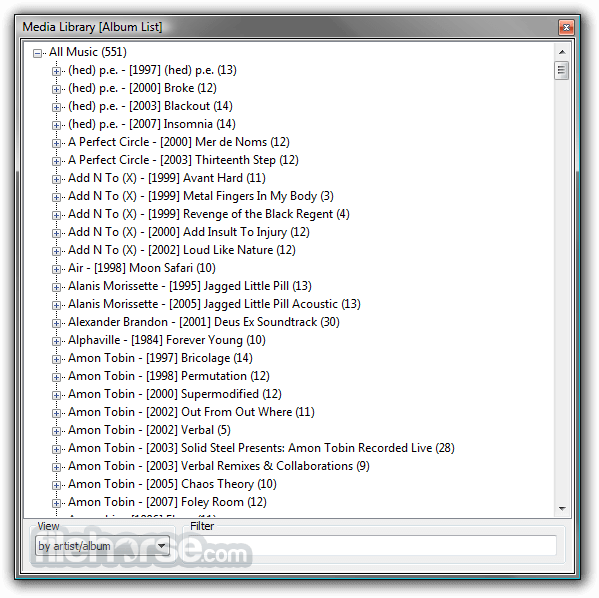Select "Amon Tobin - [2005] Chaos Theory (10)"

pyautogui.click(x=172, y=484)
